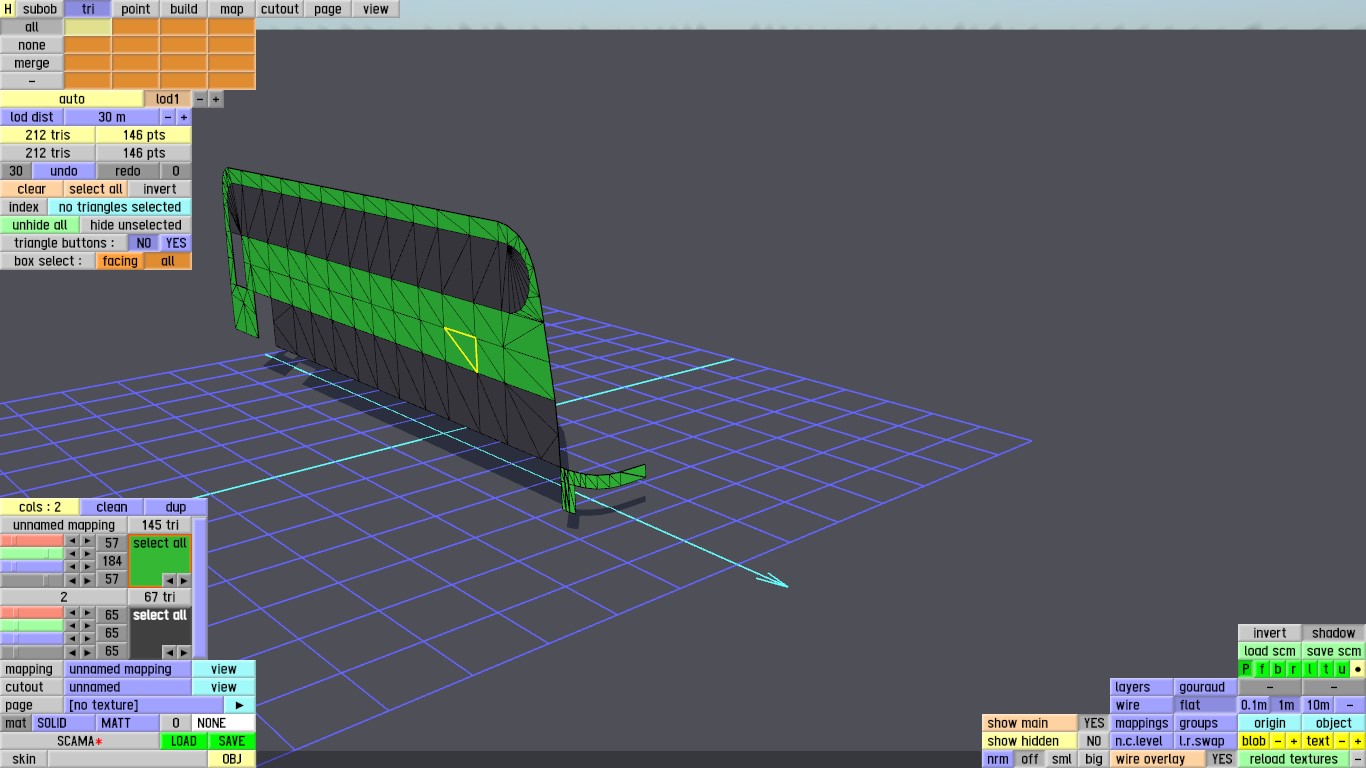
Task: Click left arrow in dark grey swatch
Action: (169, 652)
